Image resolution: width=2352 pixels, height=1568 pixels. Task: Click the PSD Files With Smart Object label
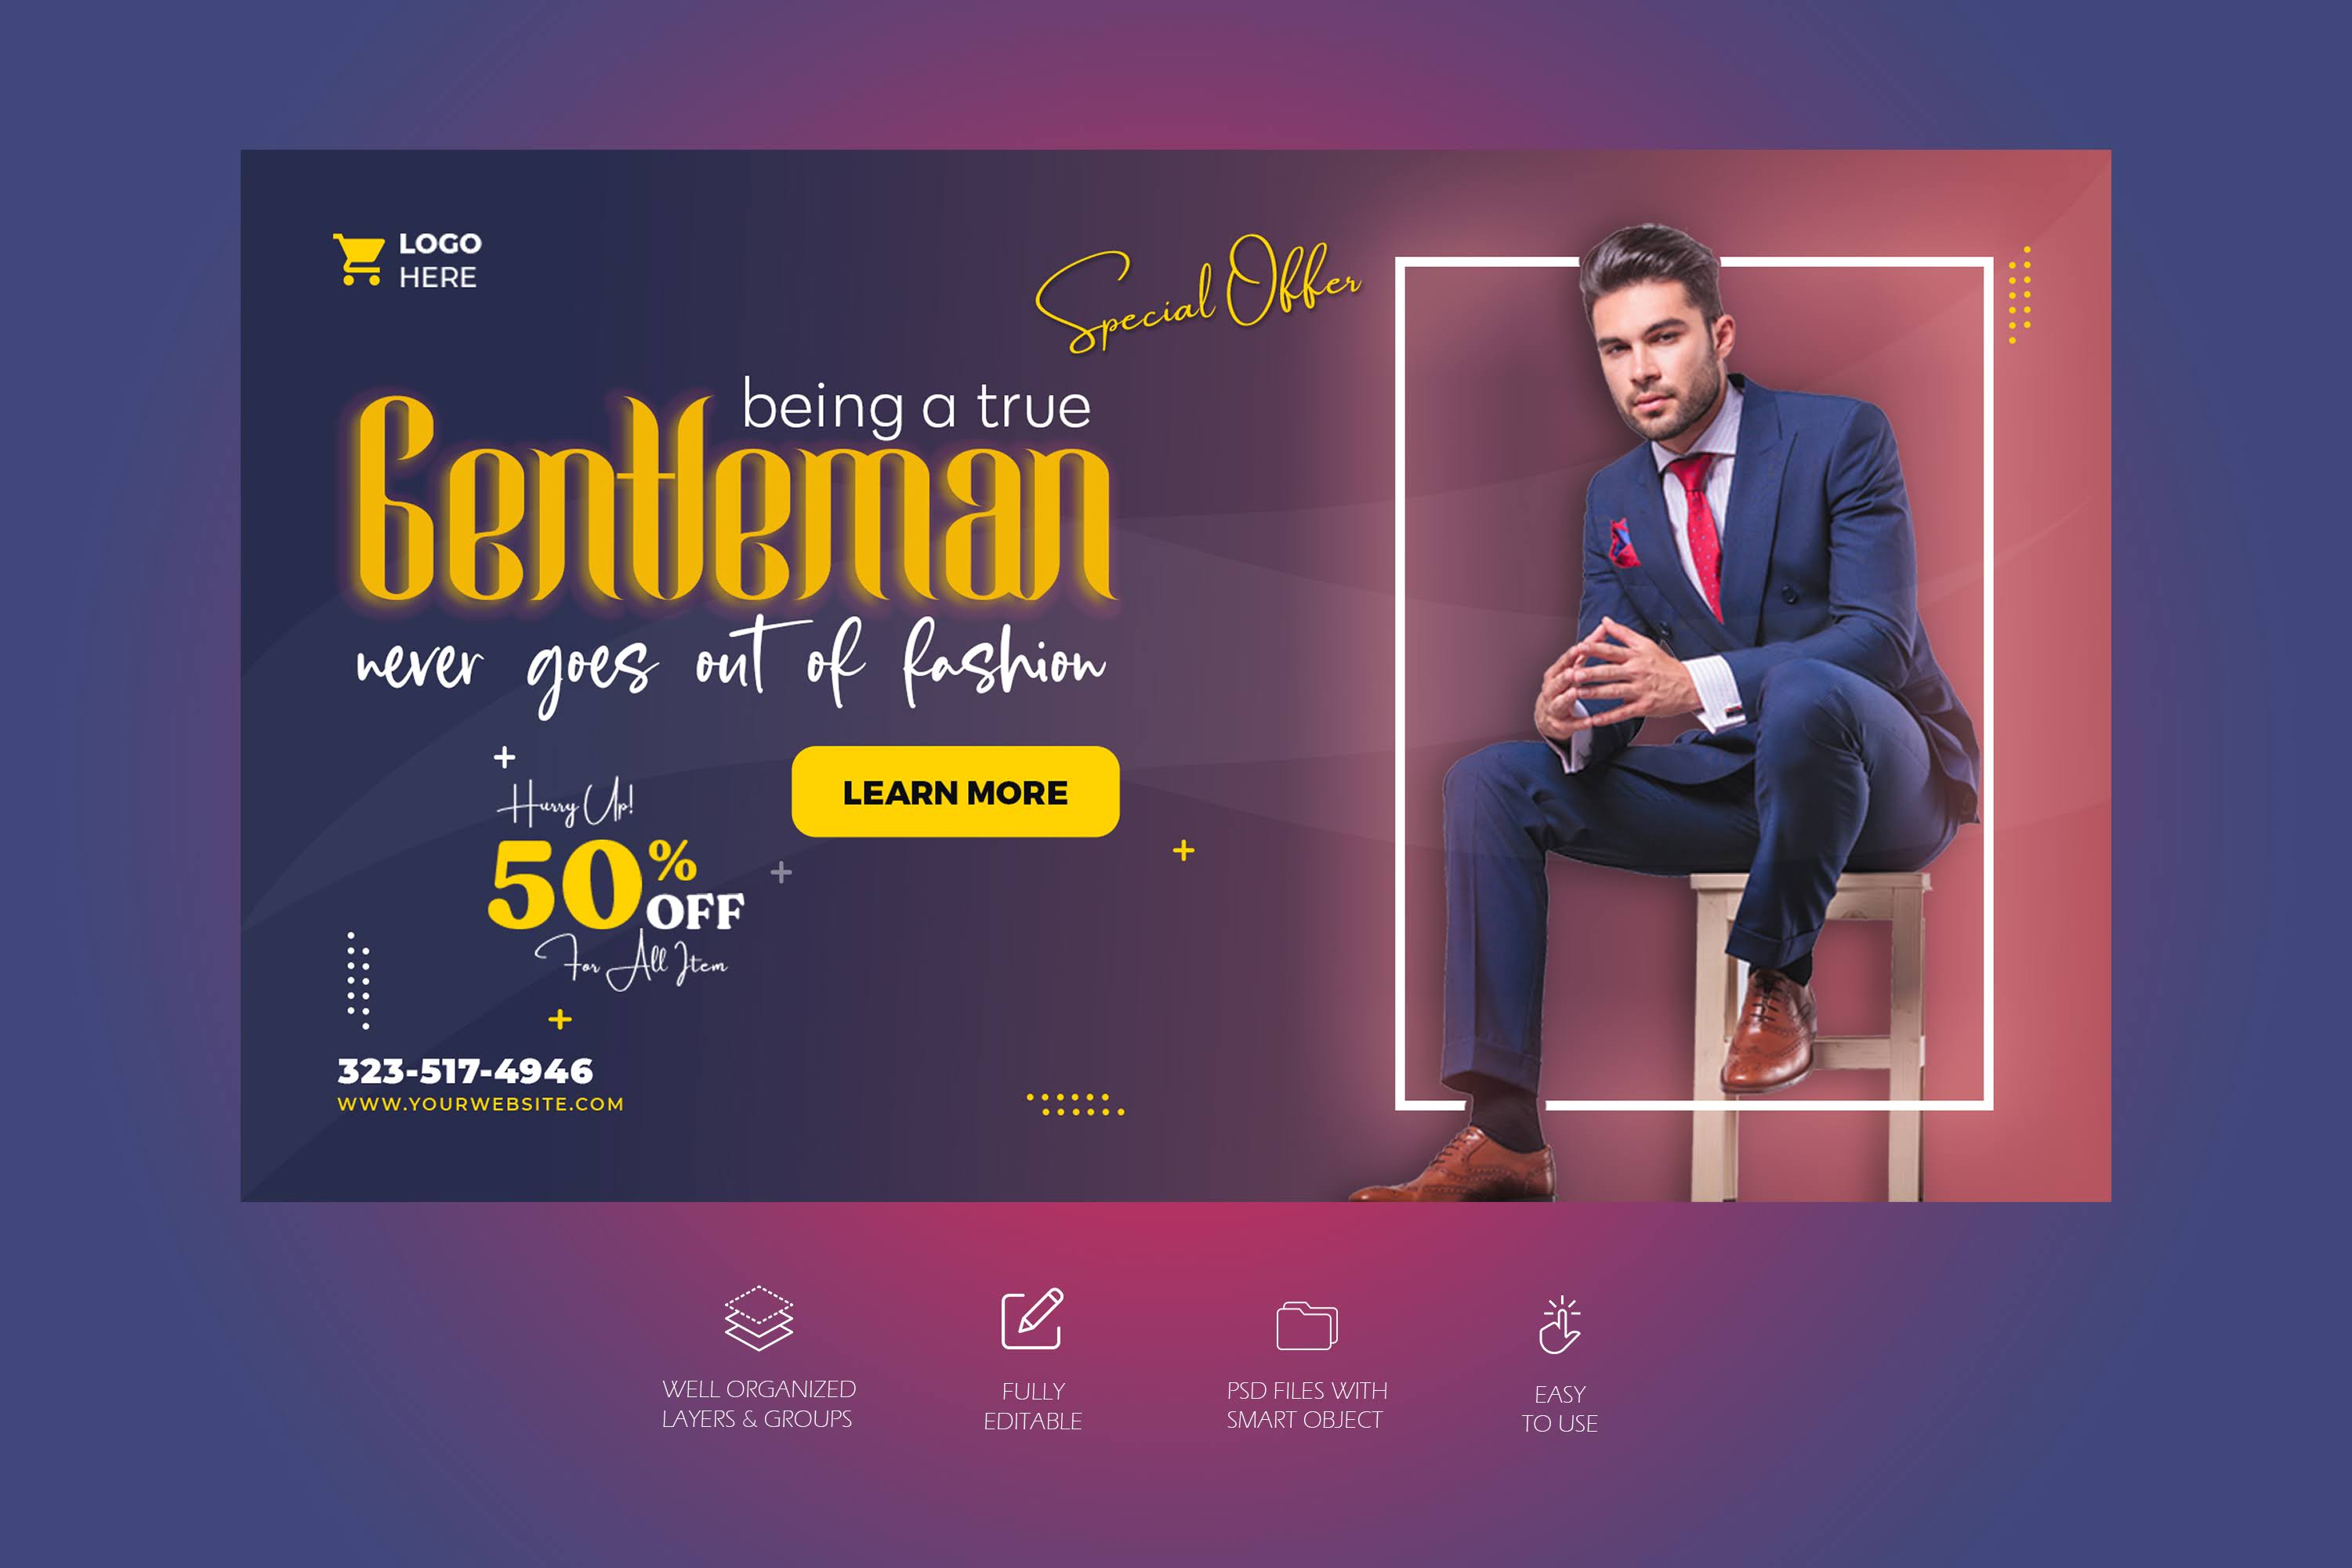1307,1404
